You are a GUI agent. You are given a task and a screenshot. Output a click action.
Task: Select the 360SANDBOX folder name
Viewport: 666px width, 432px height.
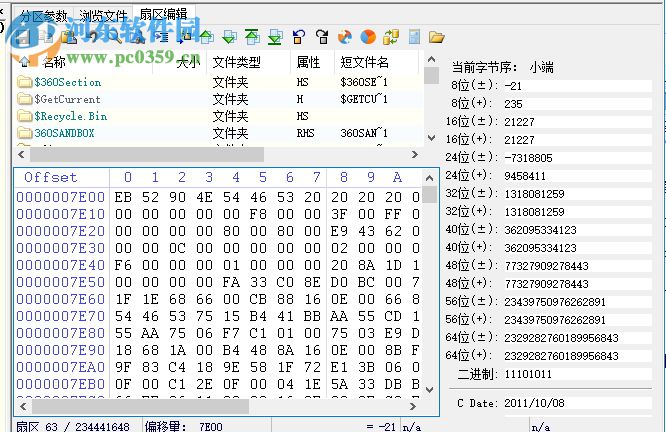coord(64,133)
